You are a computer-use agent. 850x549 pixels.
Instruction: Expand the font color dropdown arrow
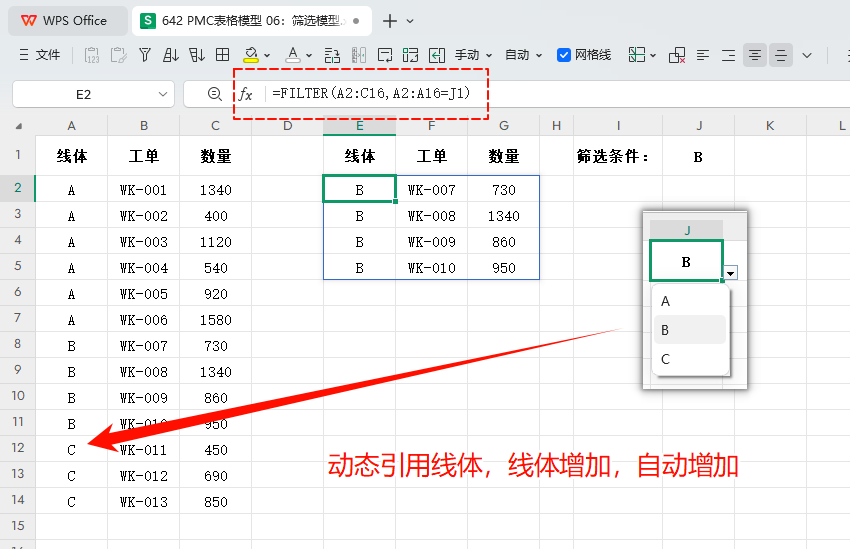click(309, 55)
